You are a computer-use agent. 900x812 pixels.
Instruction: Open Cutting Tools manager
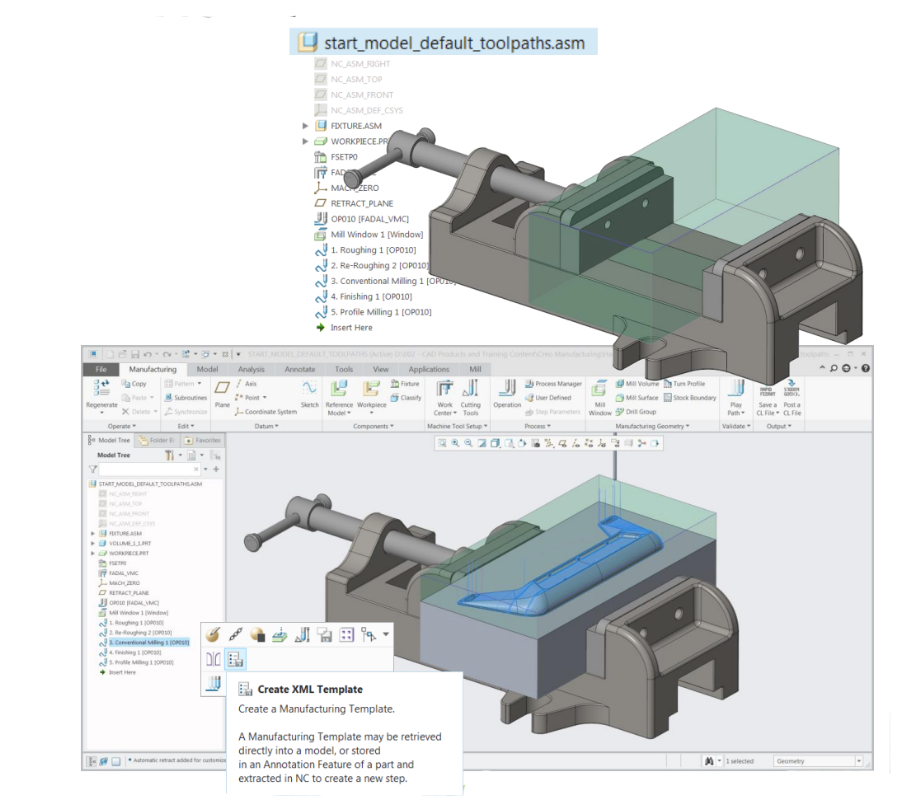pos(470,388)
